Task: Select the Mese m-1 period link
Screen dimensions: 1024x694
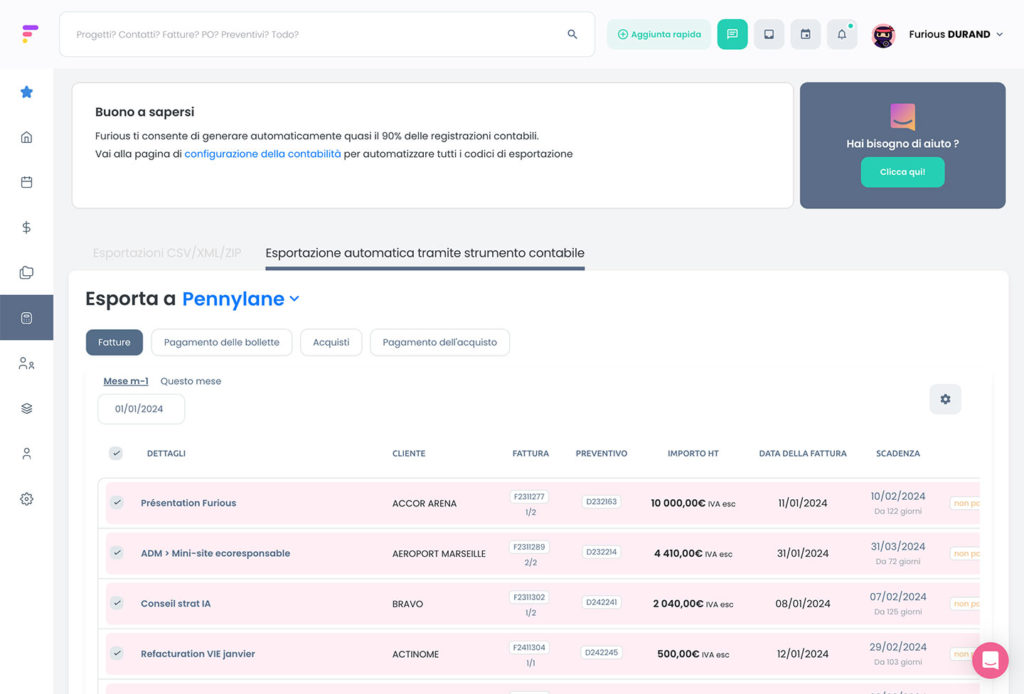Action: click(126, 381)
